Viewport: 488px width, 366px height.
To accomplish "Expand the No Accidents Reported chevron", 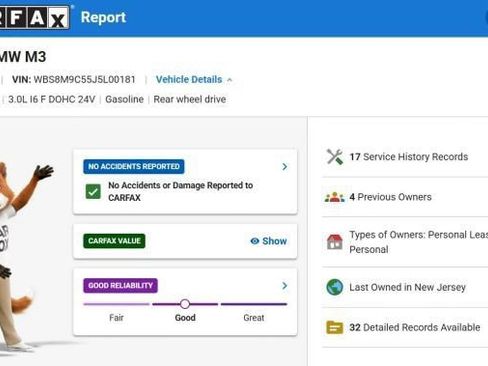I will click(285, 167).
